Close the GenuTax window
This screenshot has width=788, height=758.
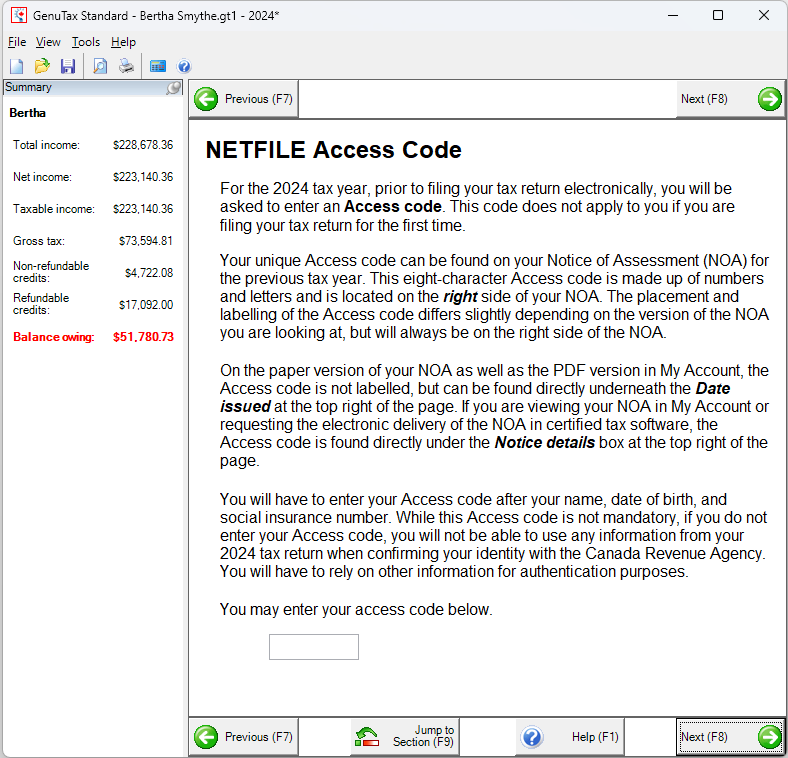[x=764, y=15]
